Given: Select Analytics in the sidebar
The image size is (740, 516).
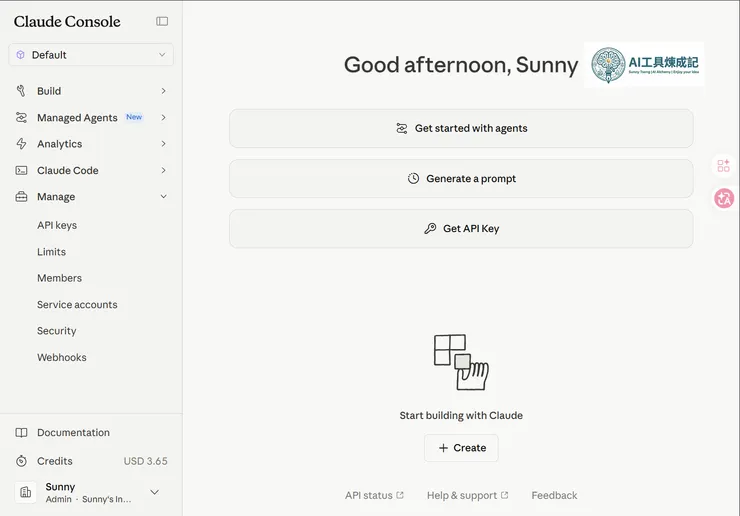Looking at the screenshot, I should click(59, 144).
